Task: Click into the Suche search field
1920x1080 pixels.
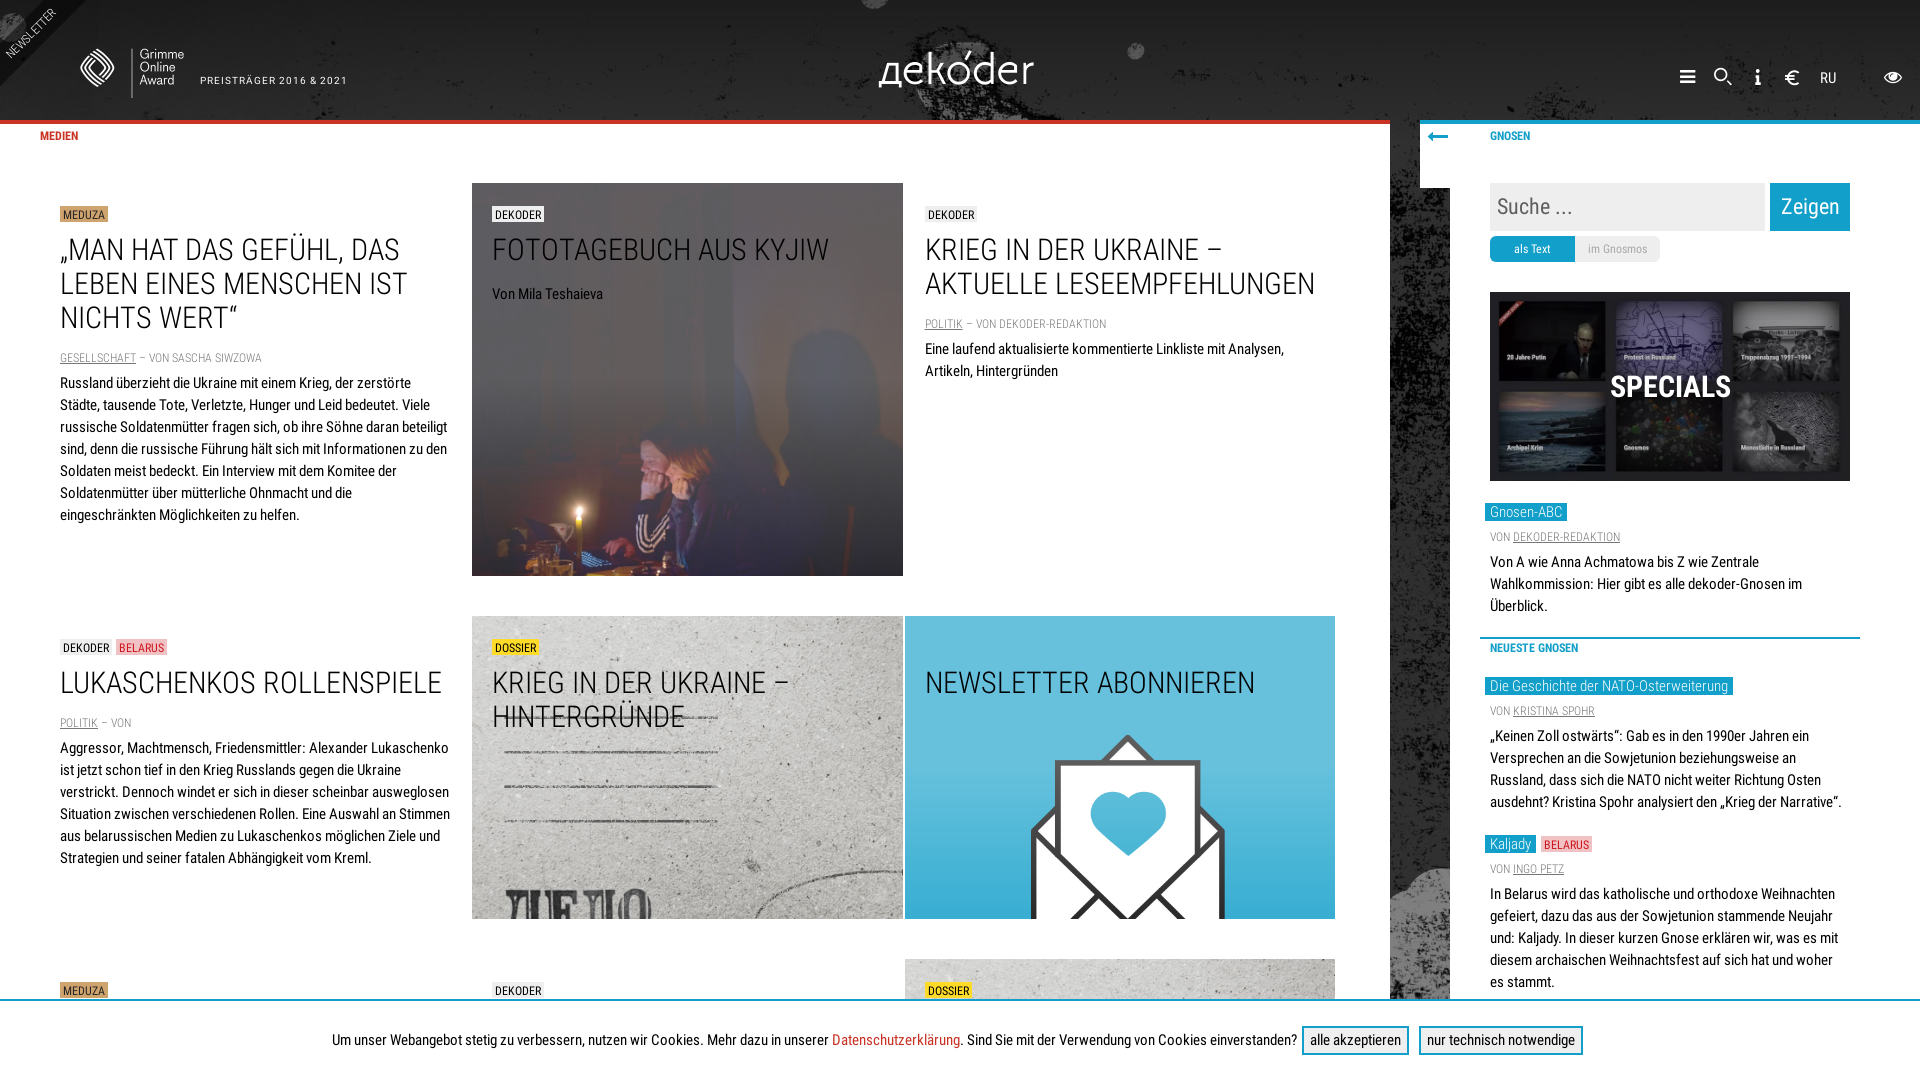Action: (x=1627, y=207)
